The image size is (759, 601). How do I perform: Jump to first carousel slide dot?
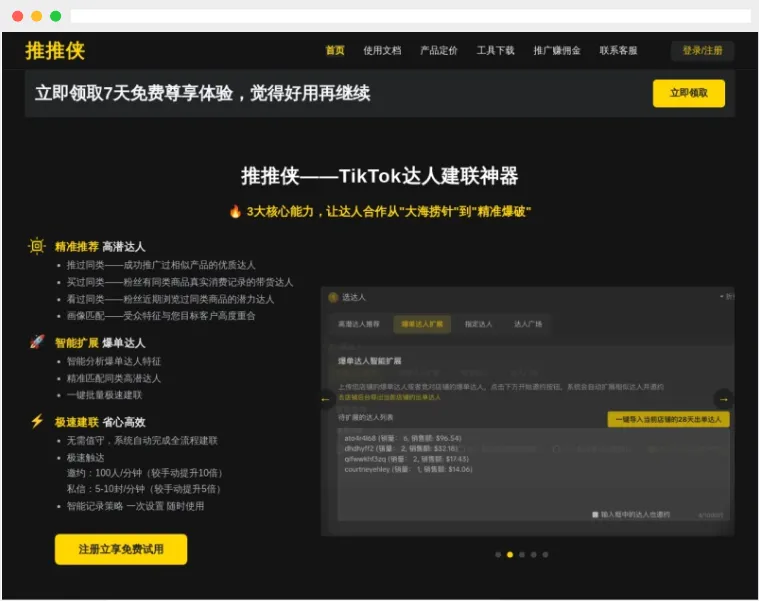tap(498, 555)
